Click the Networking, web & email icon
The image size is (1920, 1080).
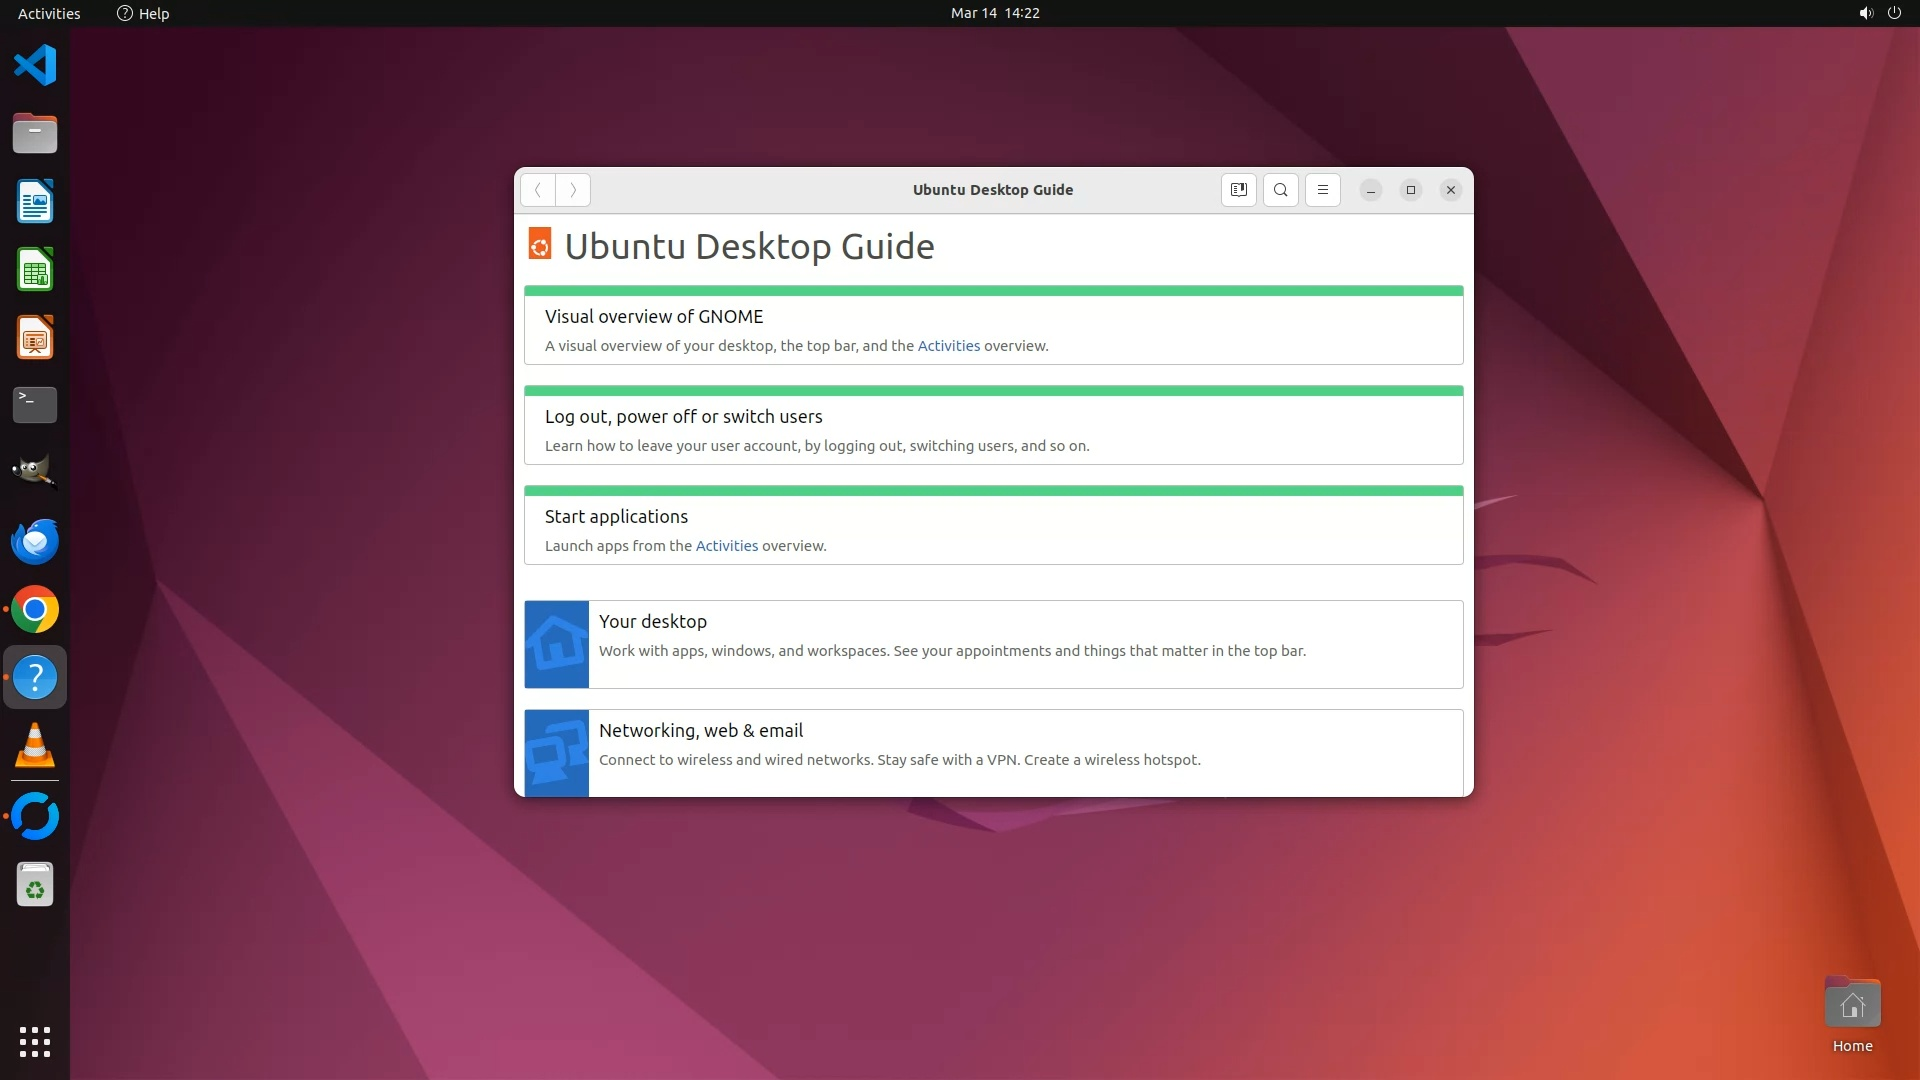pyautogui.click(x=557, y=753)
